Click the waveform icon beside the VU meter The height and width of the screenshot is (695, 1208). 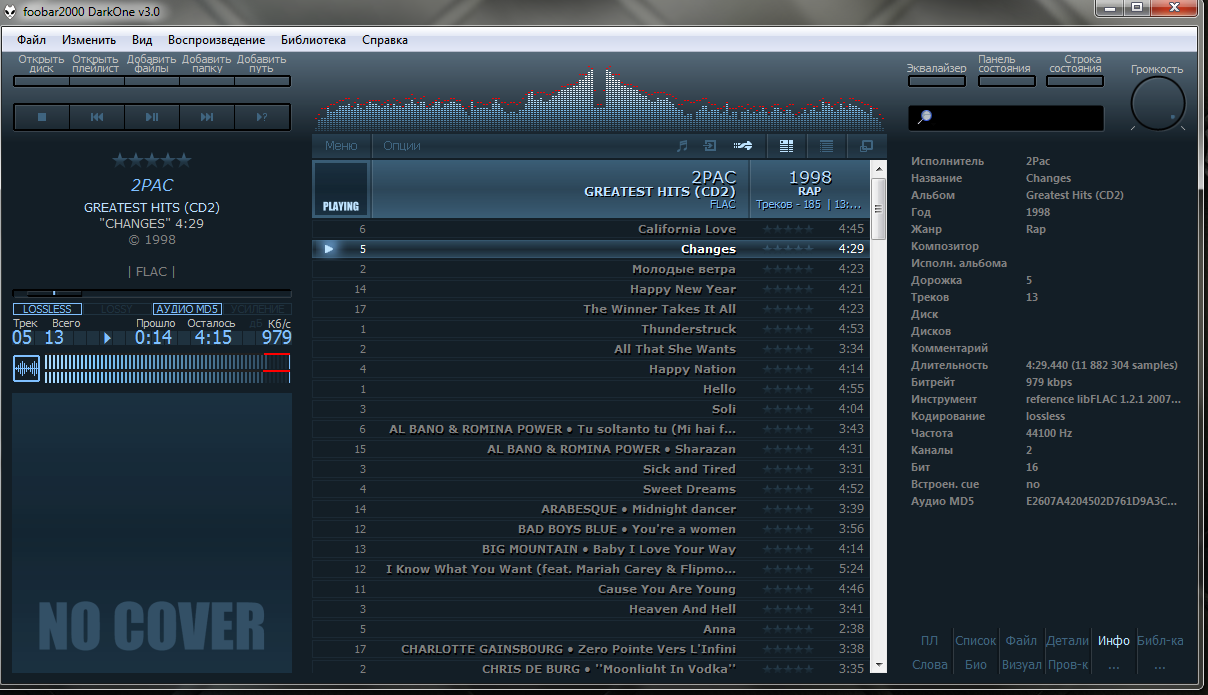(x=27, y=369)
